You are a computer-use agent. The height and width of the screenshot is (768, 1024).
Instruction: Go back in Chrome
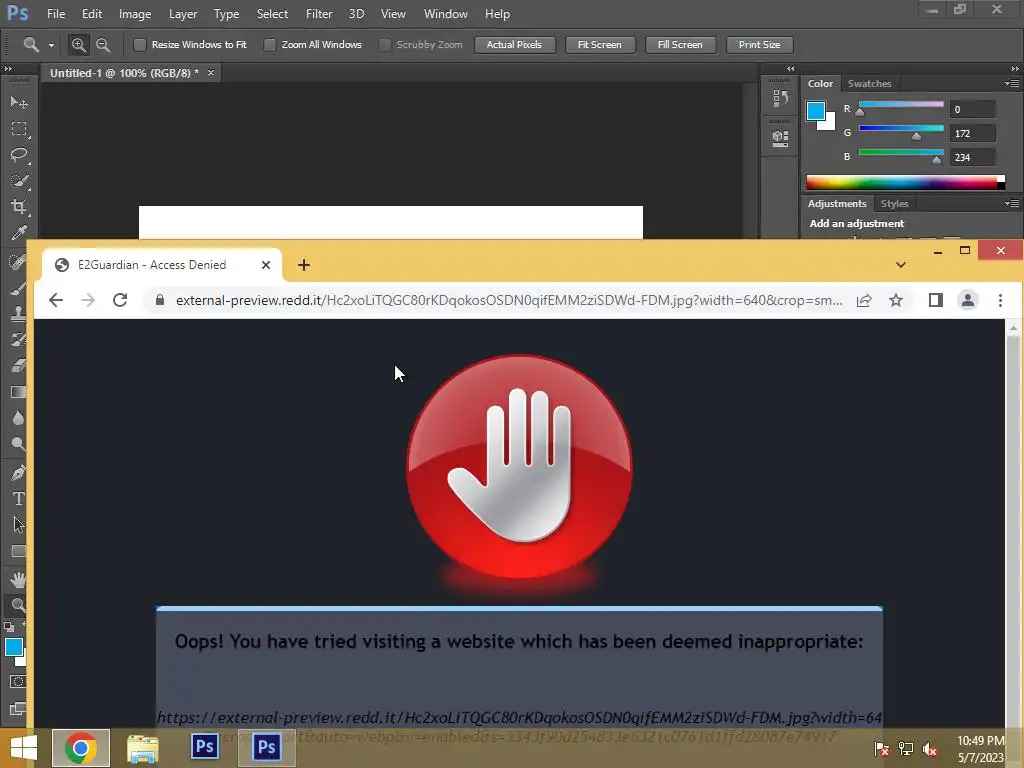point(56,300)
